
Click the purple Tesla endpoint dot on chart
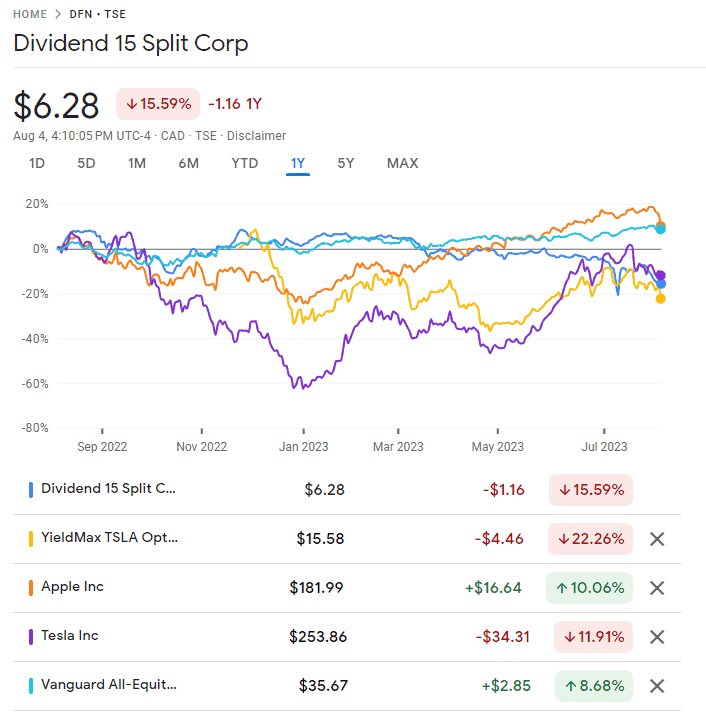[661, 275]
